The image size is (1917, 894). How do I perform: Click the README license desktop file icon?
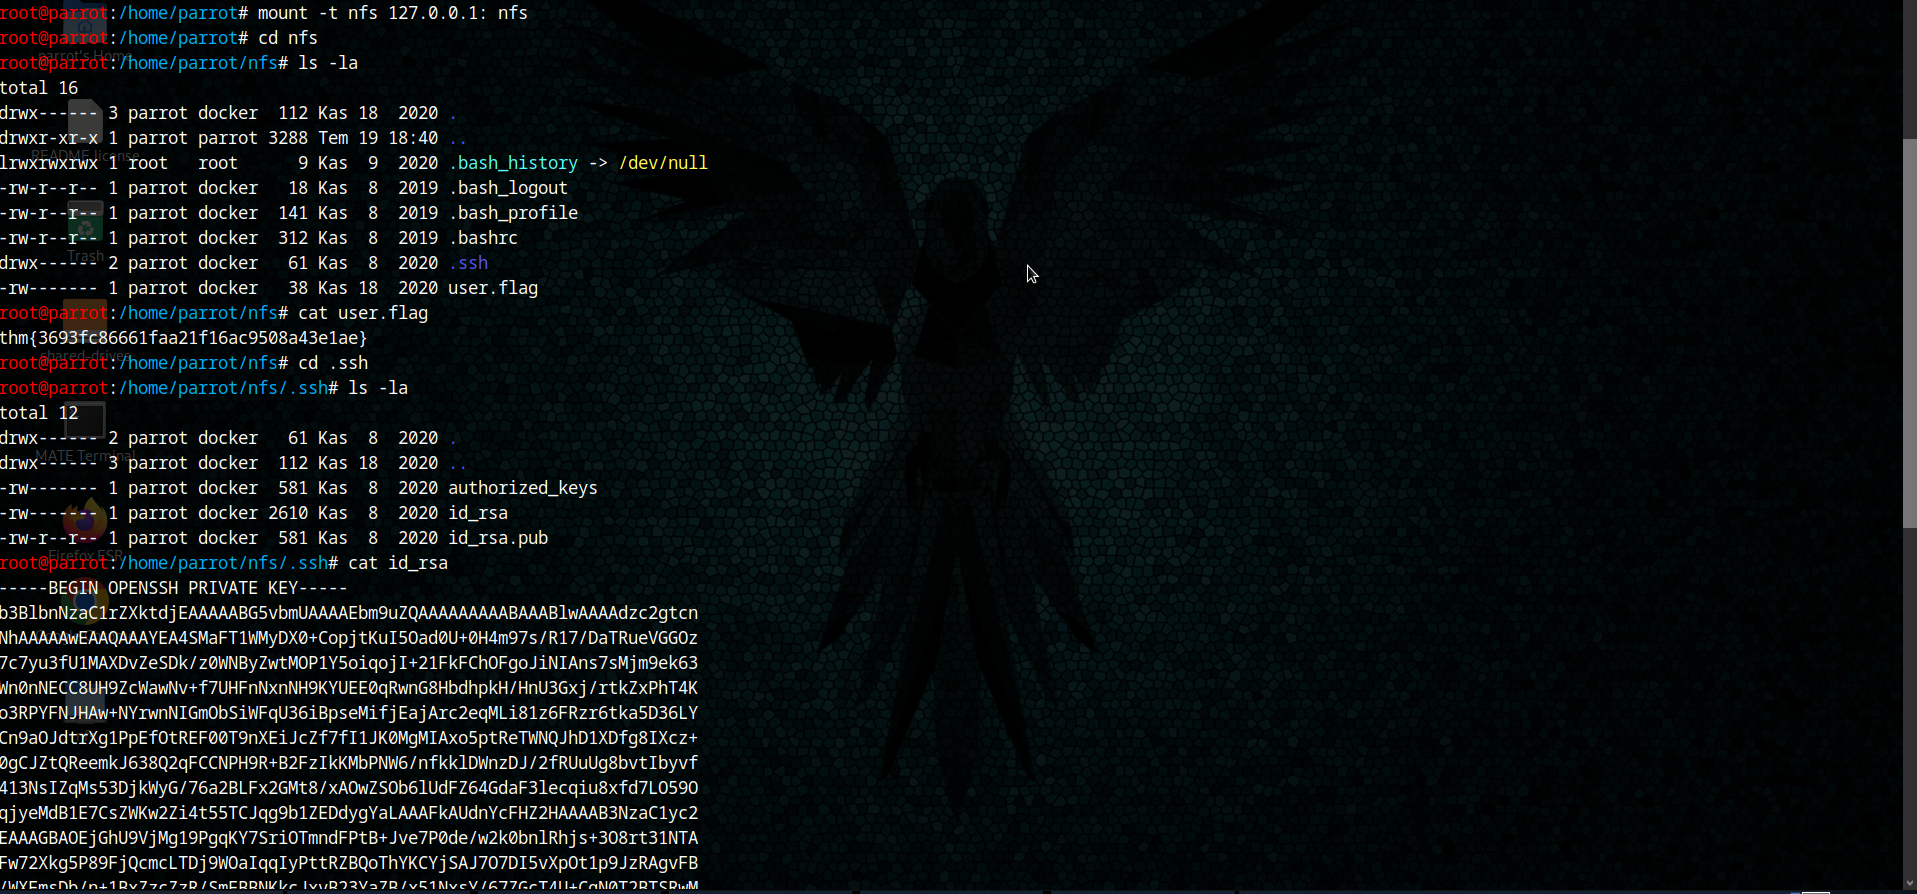pyautogui.click(x=84, y=120)
